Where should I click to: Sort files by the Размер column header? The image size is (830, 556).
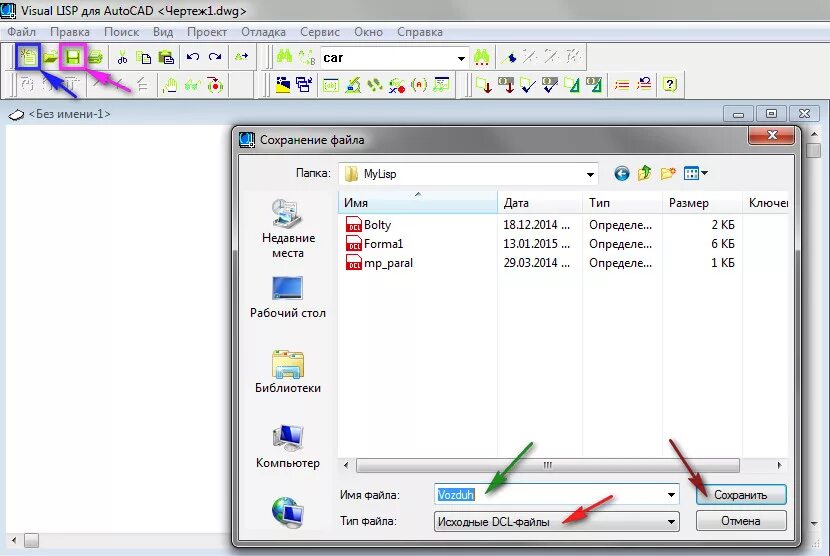pos(701,203)
